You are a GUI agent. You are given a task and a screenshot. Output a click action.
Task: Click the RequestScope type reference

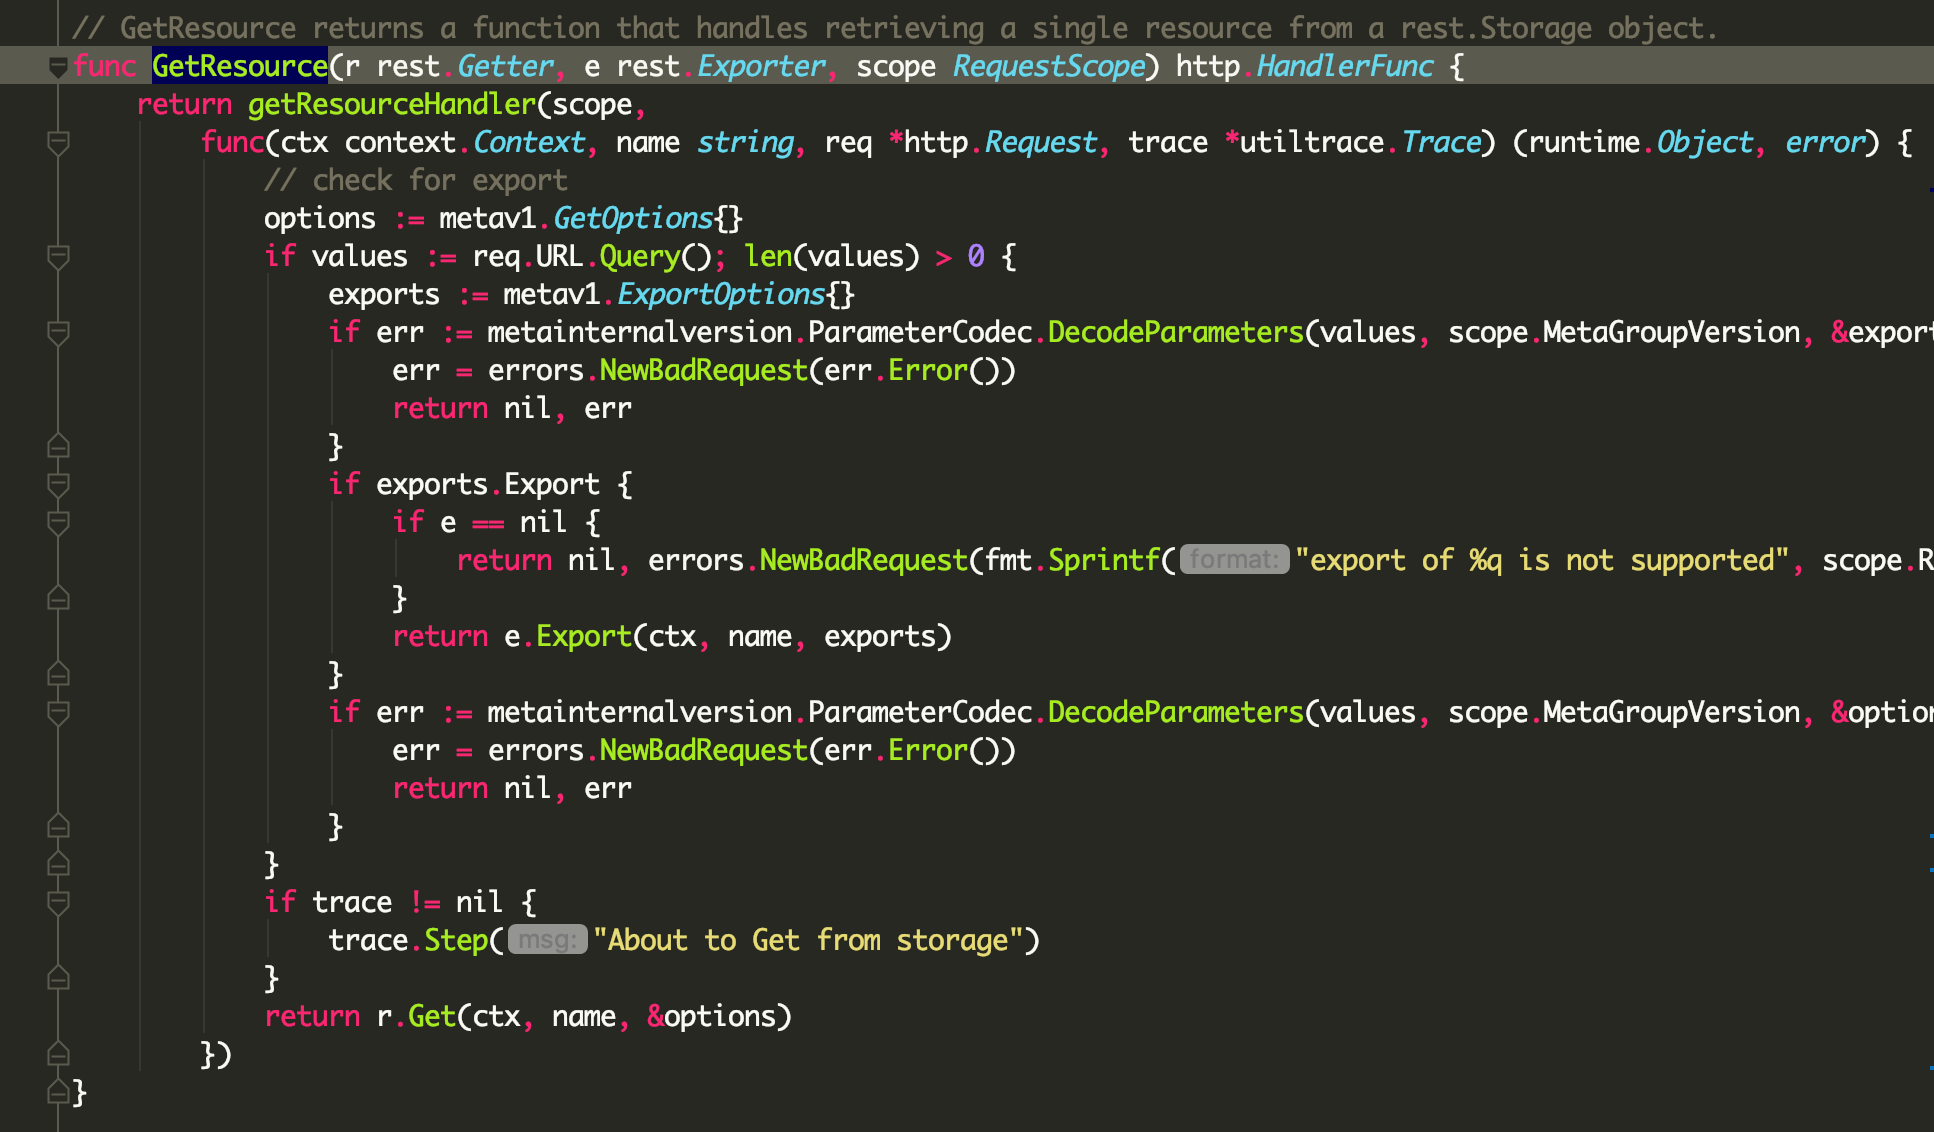tap(1048, 67)
